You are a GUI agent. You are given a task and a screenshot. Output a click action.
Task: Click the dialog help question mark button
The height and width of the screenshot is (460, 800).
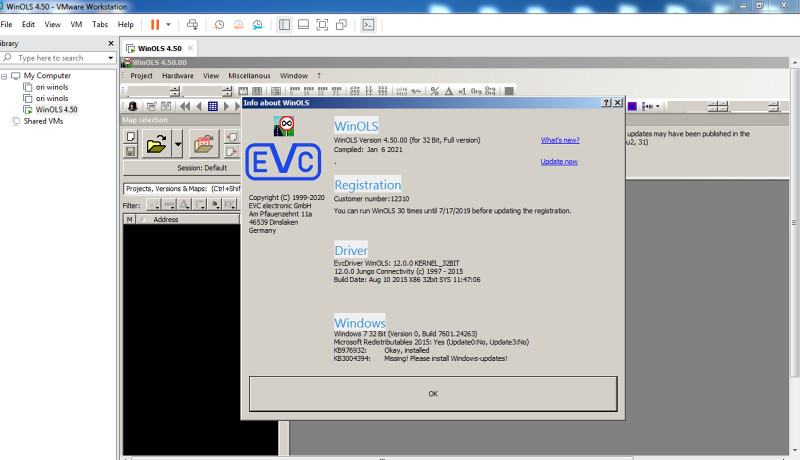[606, 103]
